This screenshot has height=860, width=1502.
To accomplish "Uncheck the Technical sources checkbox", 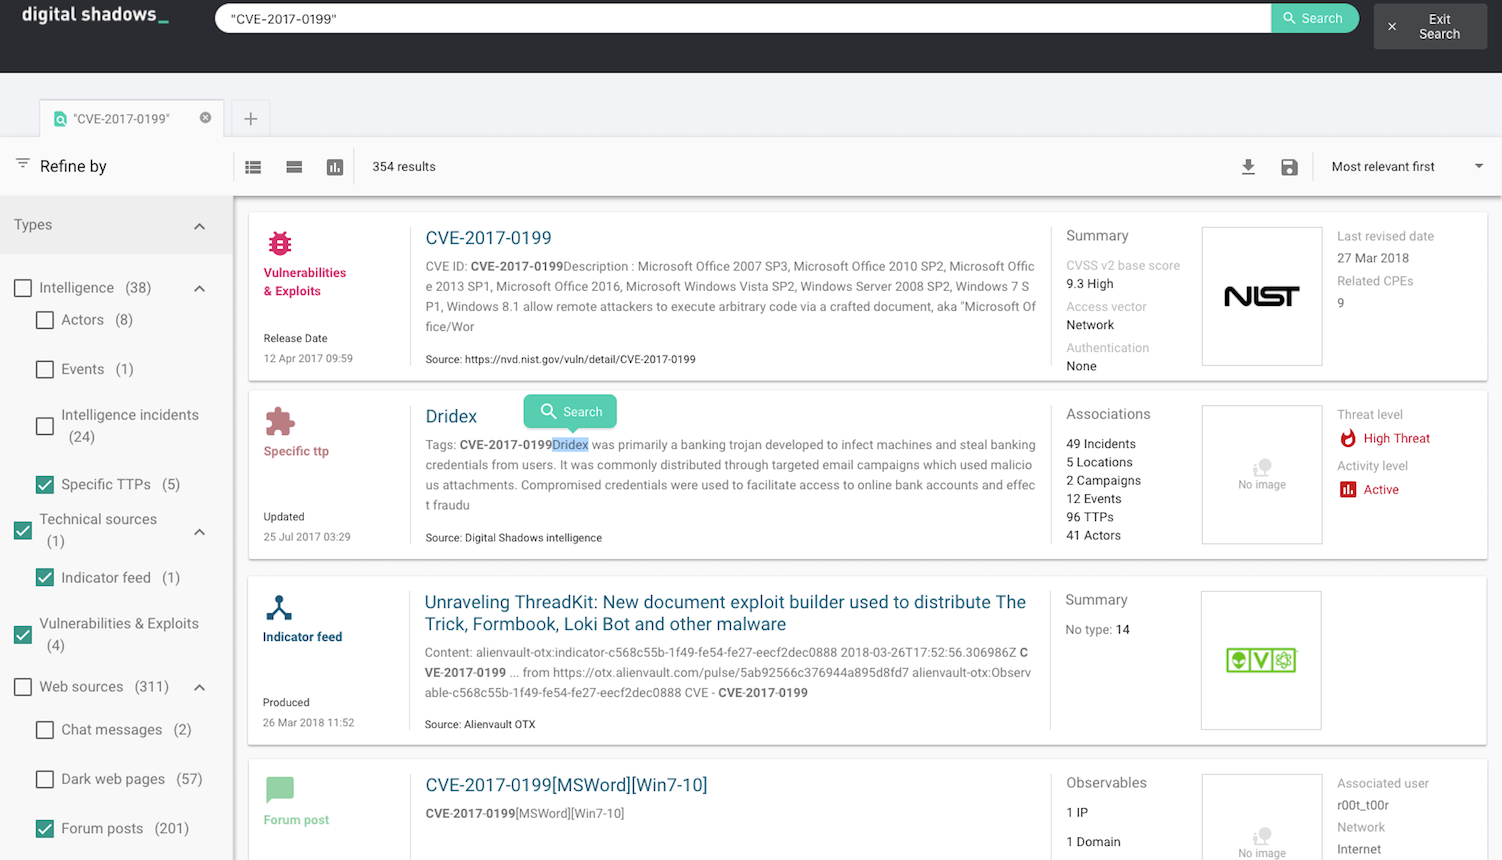I will point(23,530).
